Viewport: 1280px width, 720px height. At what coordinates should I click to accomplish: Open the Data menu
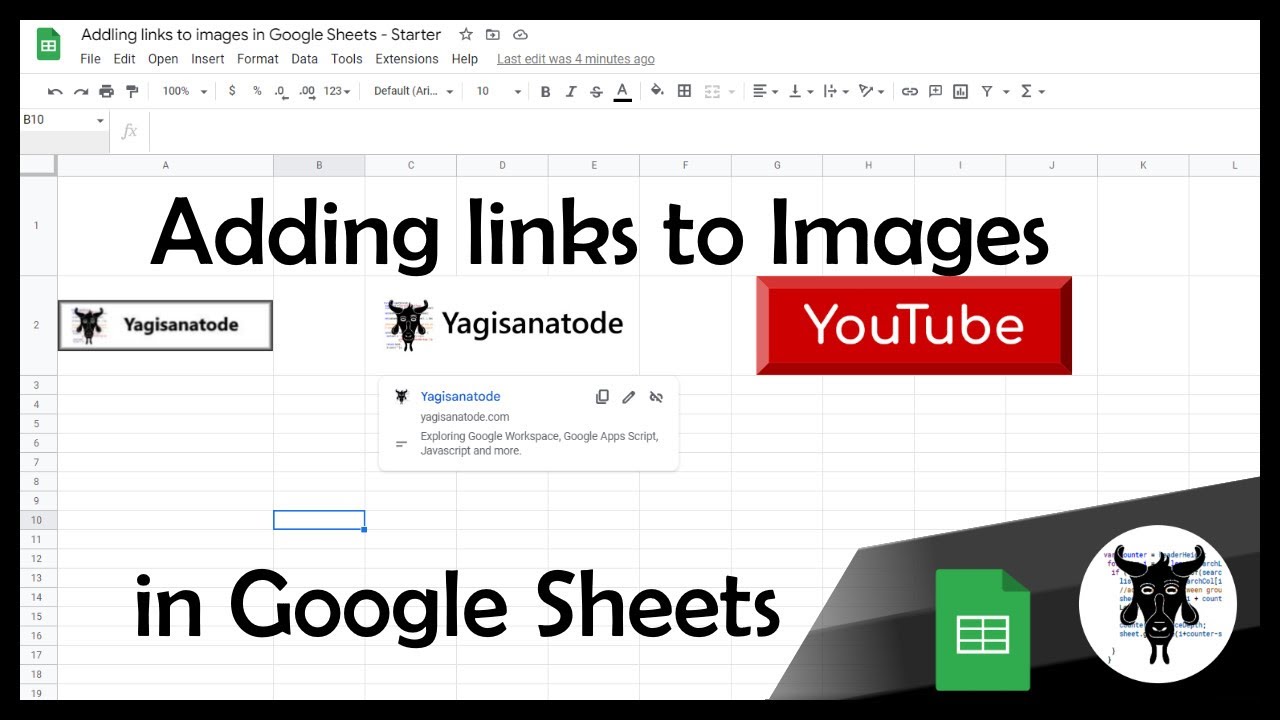pyautogui.click(x=304, y=59)
